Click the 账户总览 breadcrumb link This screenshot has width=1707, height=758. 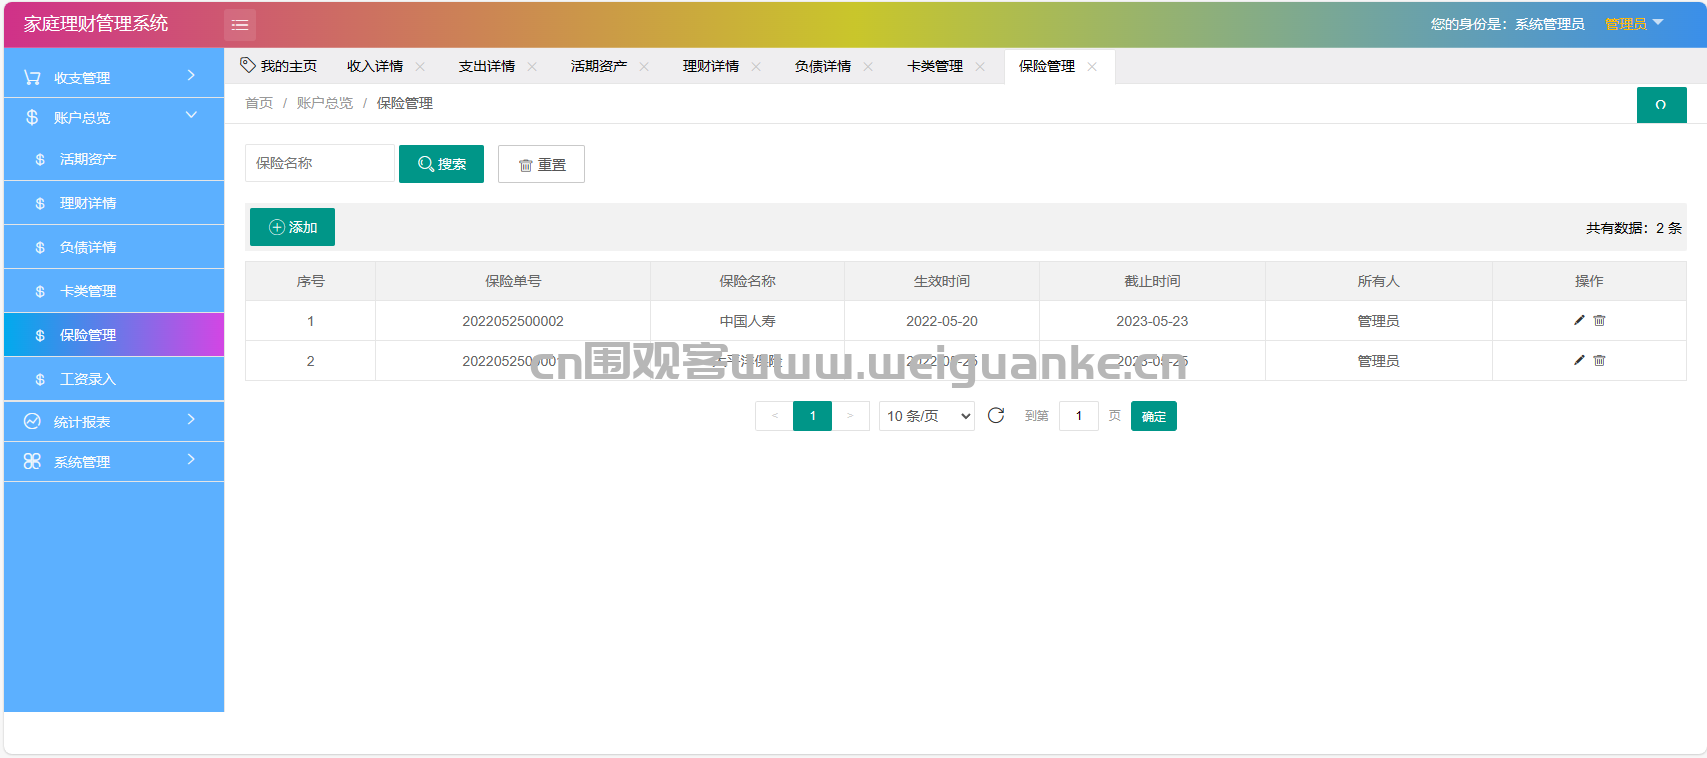coord(325,103)
